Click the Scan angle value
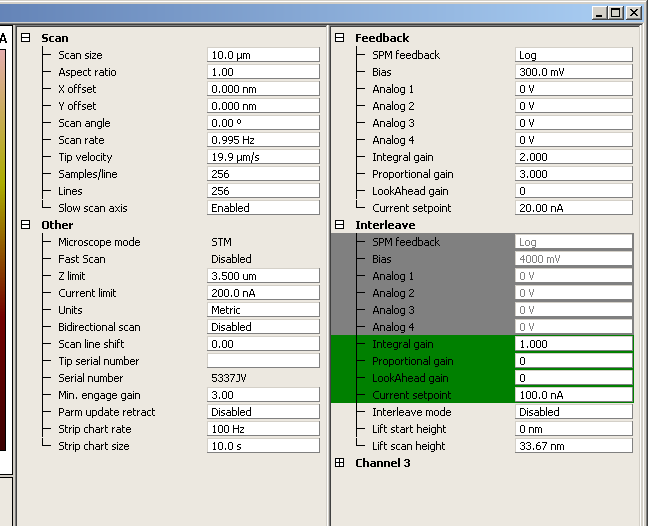Image resolution: width=648 pixels, height=526 pixels. pos(263,123)
